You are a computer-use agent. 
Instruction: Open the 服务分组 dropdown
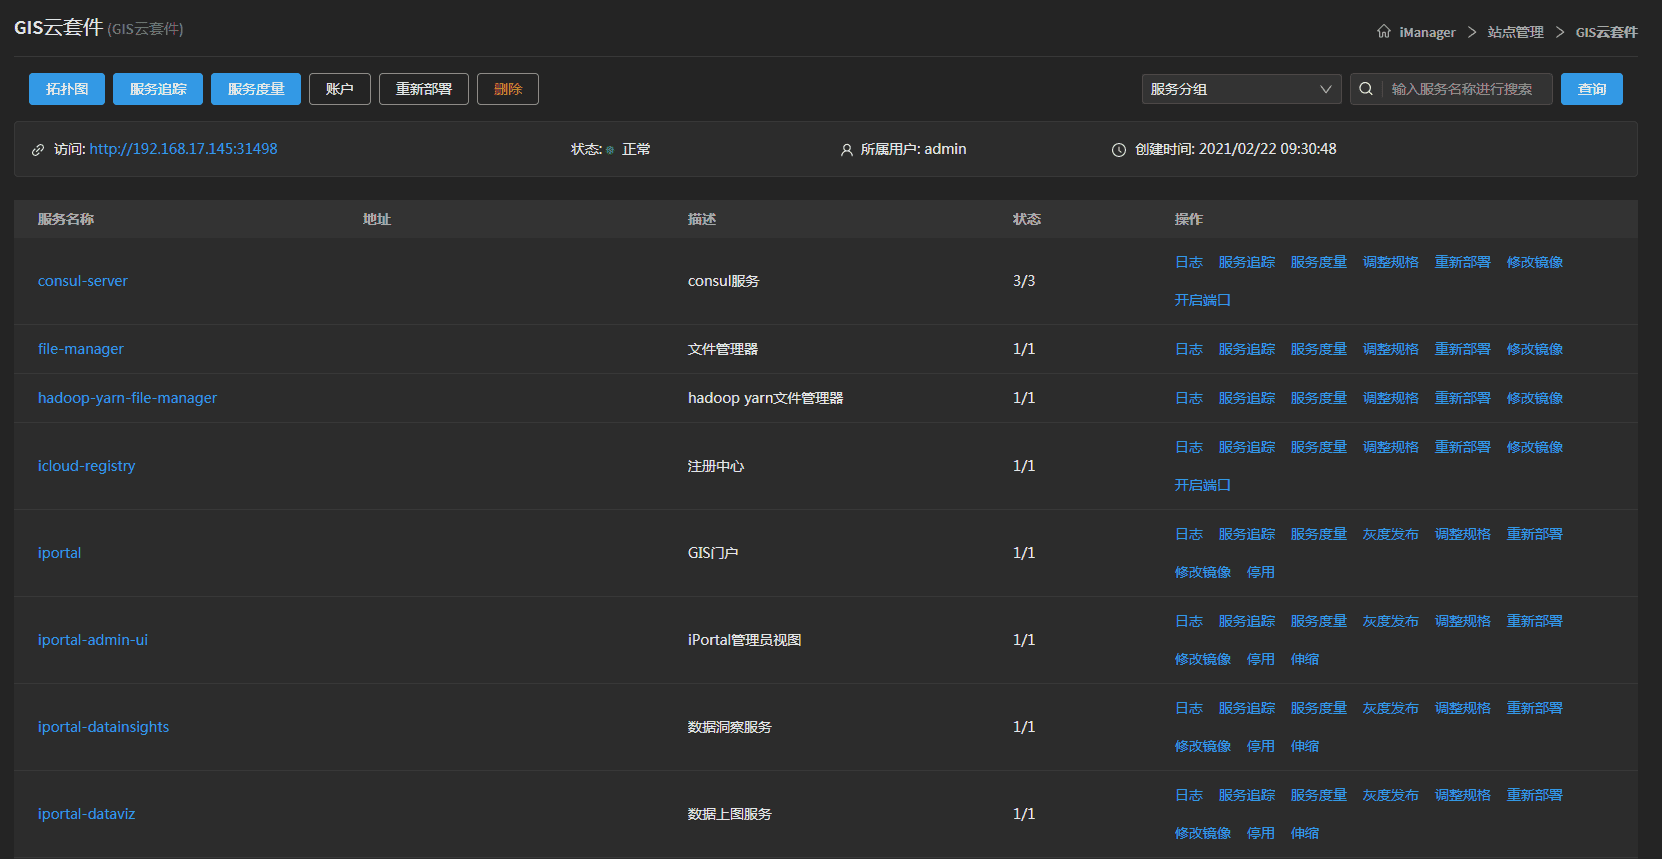(x=1241, y=89)
